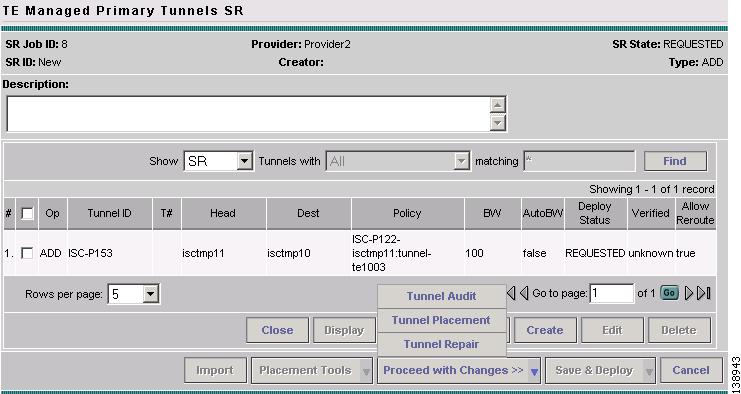Image resolution: width=741 pixels, height=394 pixels.
Task: Expand Proceed with Changes dropdown arrow
Action: (x=534, y=371)
